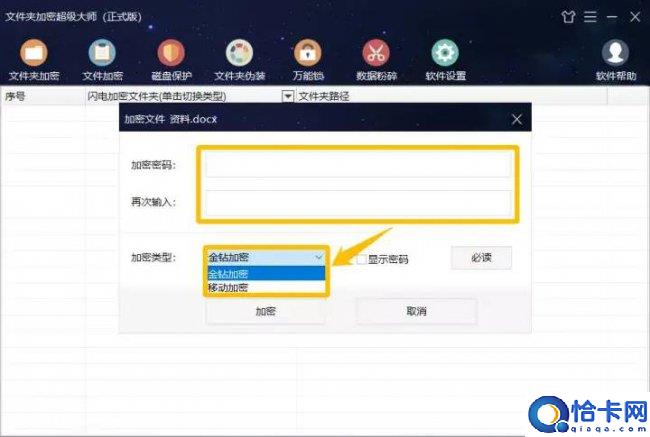Open the 闪电加密文件夹 type switch dropdown arrow
The width and height of the screenshot is (650, 437).
tap(288, 97)
